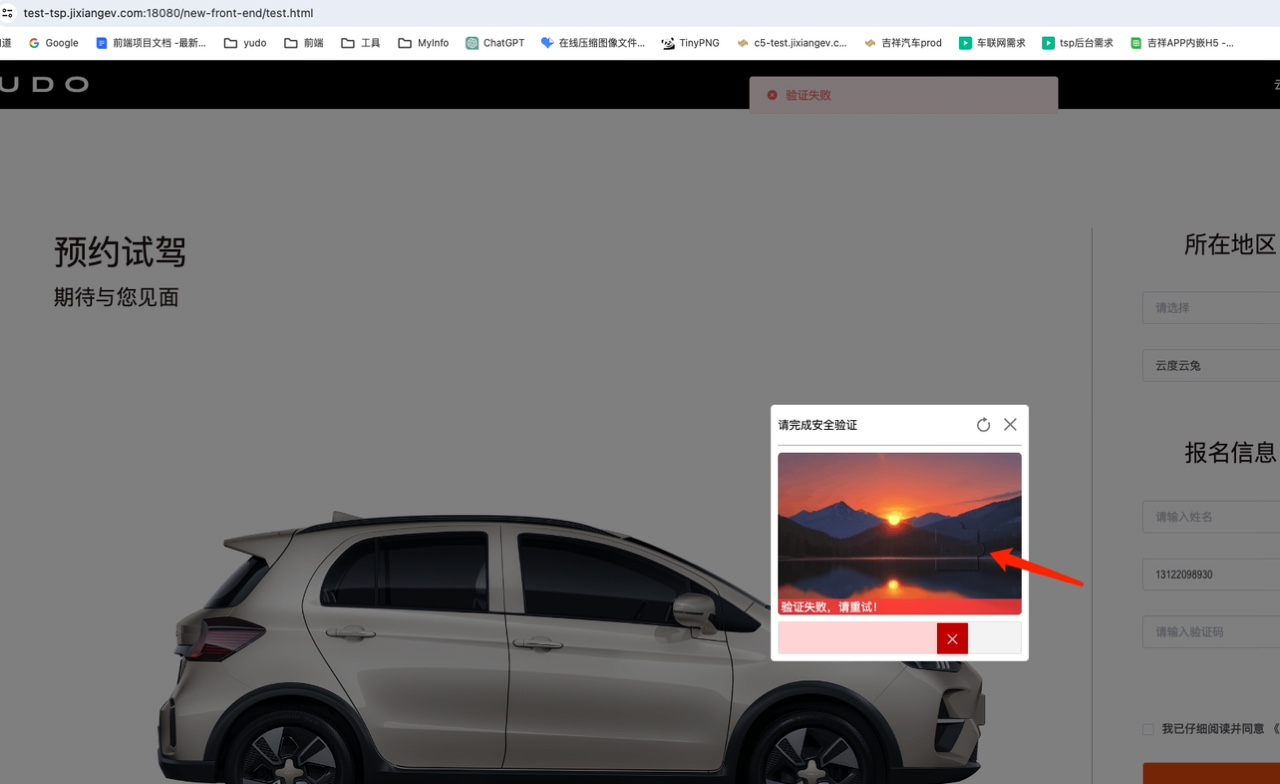The width and height of the screenshot is (1280, 784).
Task: Click the 期待与您见面 subtitle
Action: (116, 297)
